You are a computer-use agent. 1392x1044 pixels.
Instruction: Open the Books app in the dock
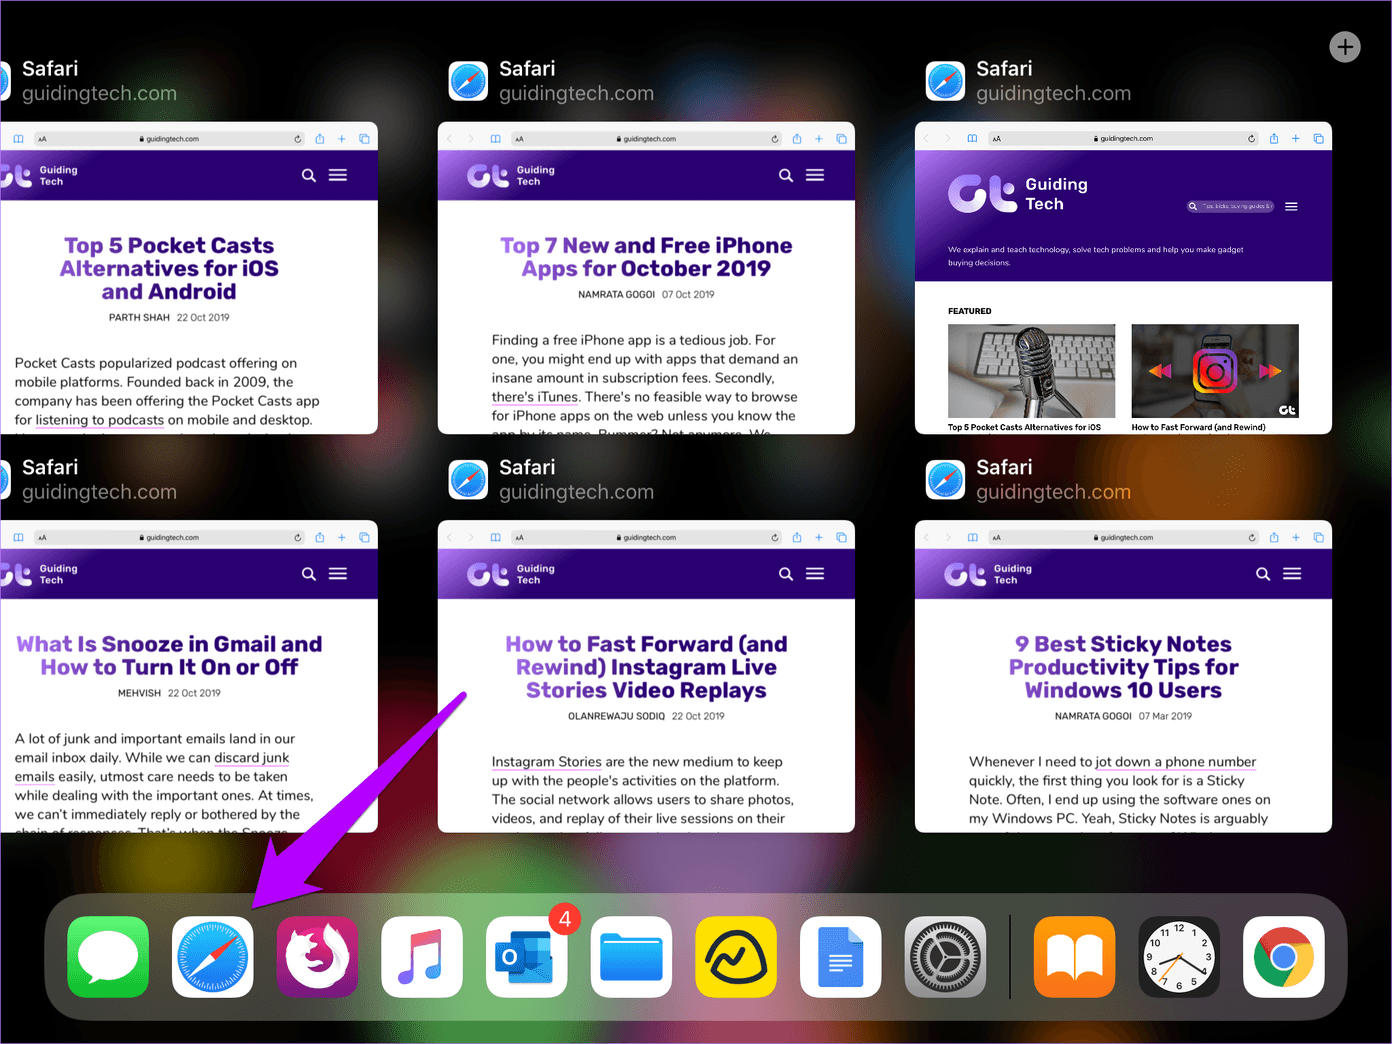point(1074,957)
